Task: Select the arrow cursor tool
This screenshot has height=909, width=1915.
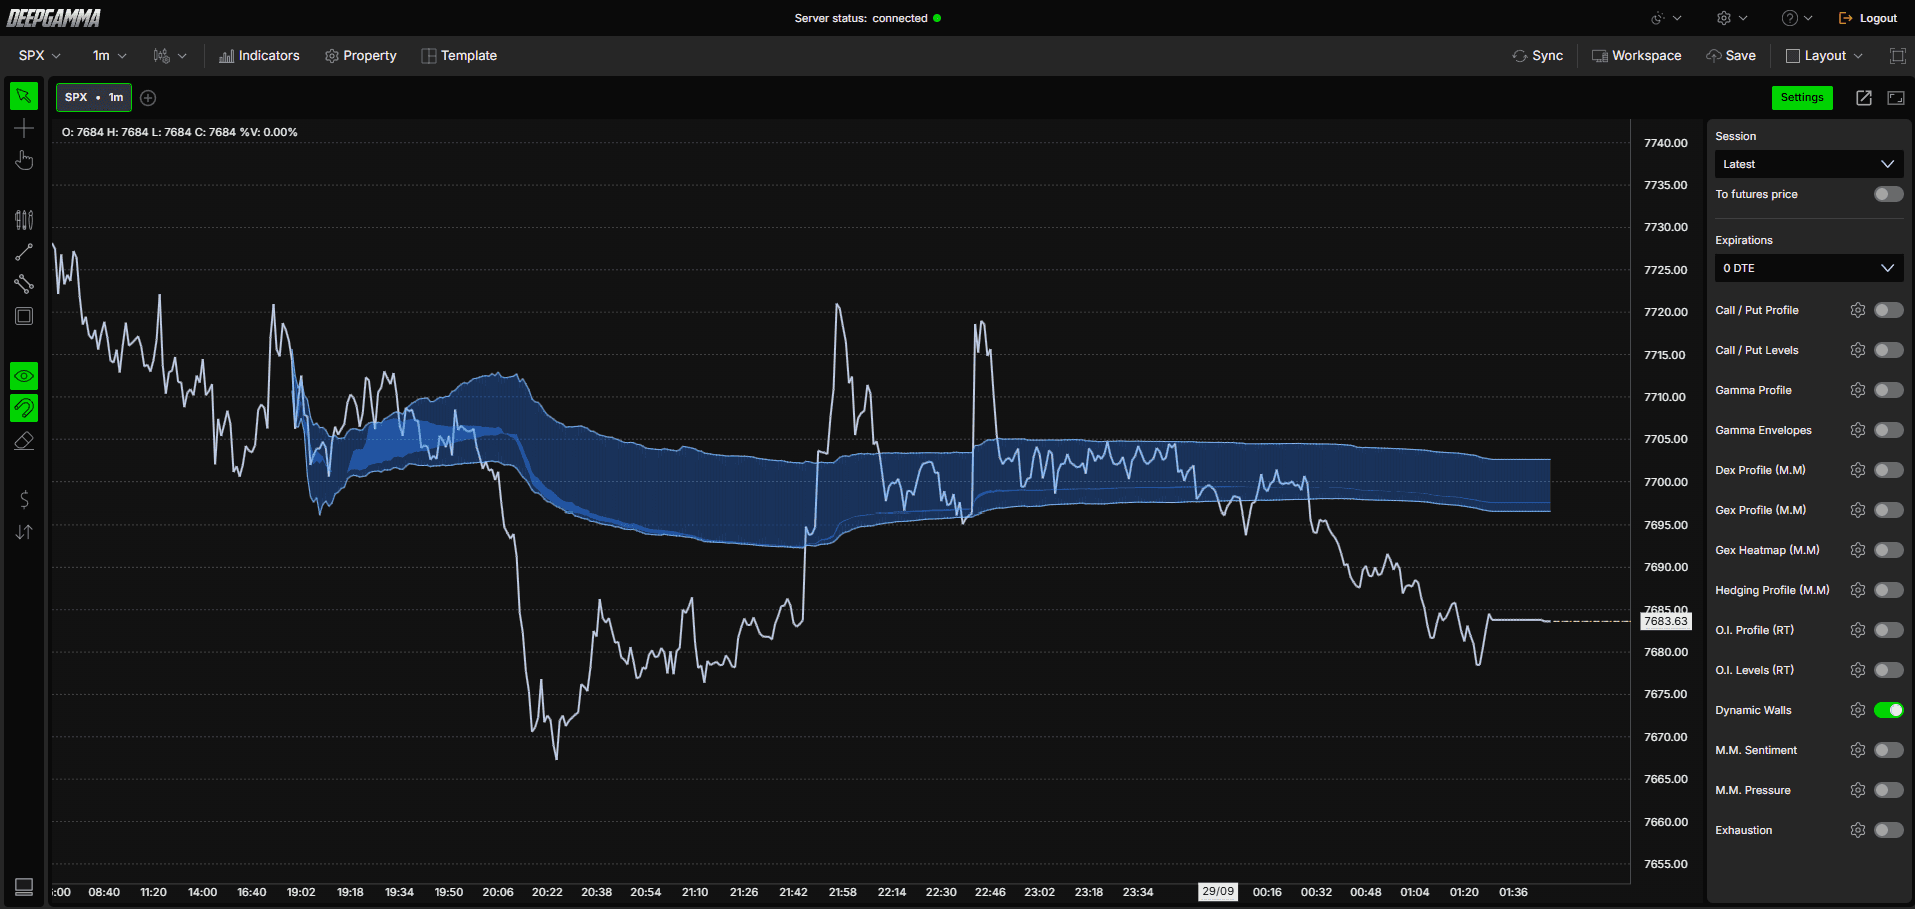Action: (24, 96)
